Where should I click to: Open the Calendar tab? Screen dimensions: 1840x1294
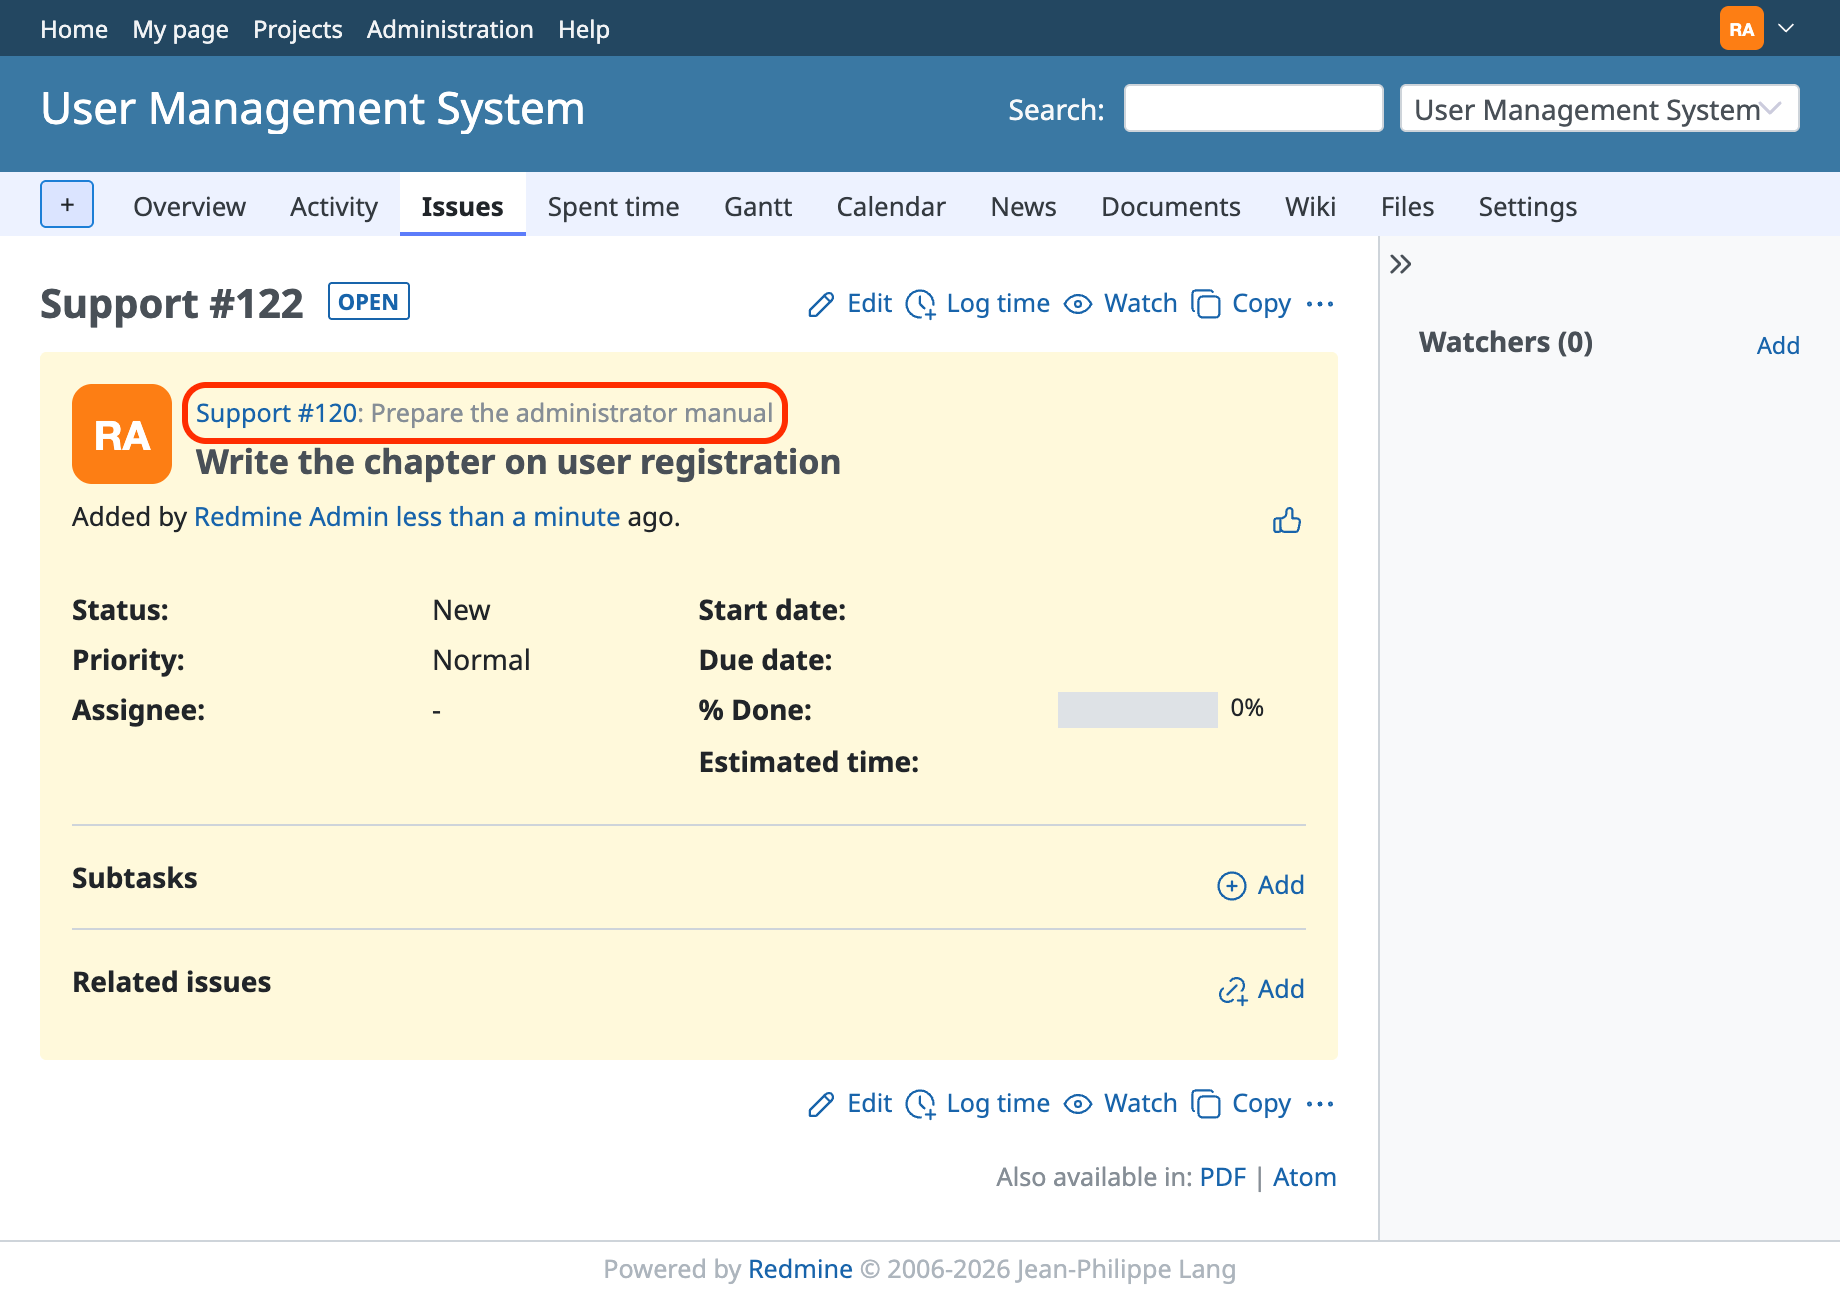891,206
